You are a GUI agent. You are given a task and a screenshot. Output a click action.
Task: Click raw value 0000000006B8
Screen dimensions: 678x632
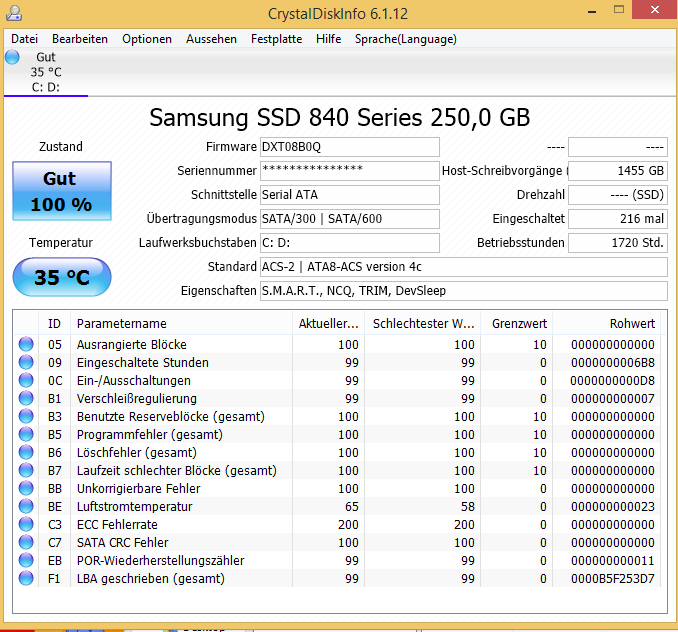coord(613,363)
